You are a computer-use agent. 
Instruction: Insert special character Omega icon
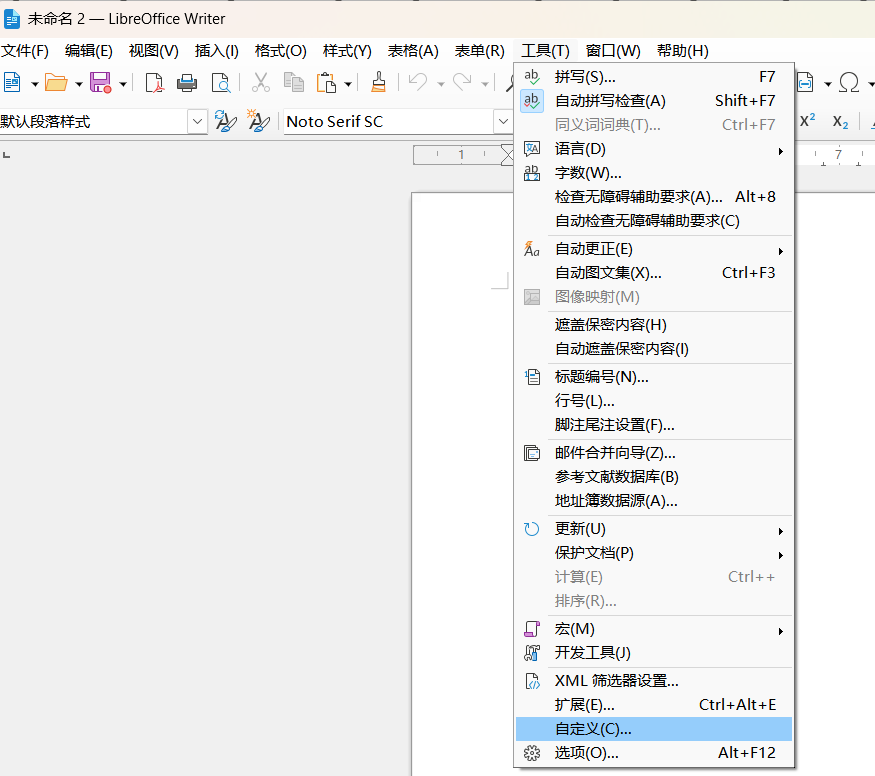pyautogui.click(x=849, y=83)
